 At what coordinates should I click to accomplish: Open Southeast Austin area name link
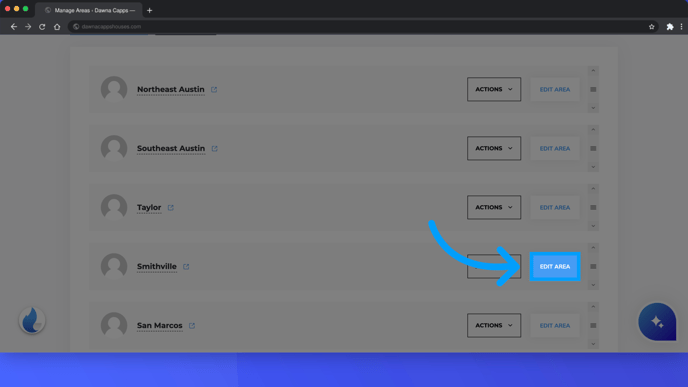(171, 148)
